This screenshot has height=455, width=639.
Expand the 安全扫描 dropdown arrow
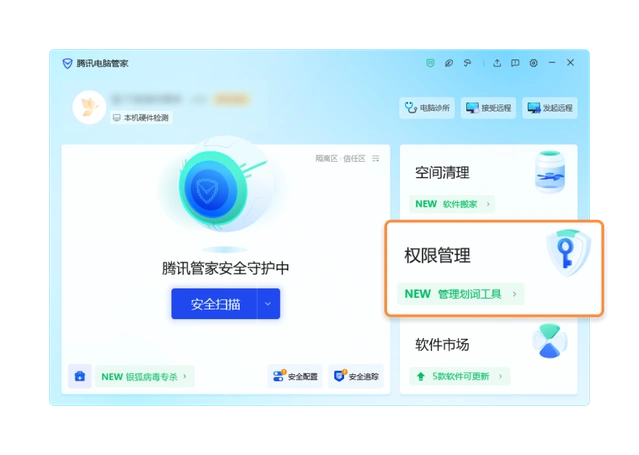[x=268, y=304]
